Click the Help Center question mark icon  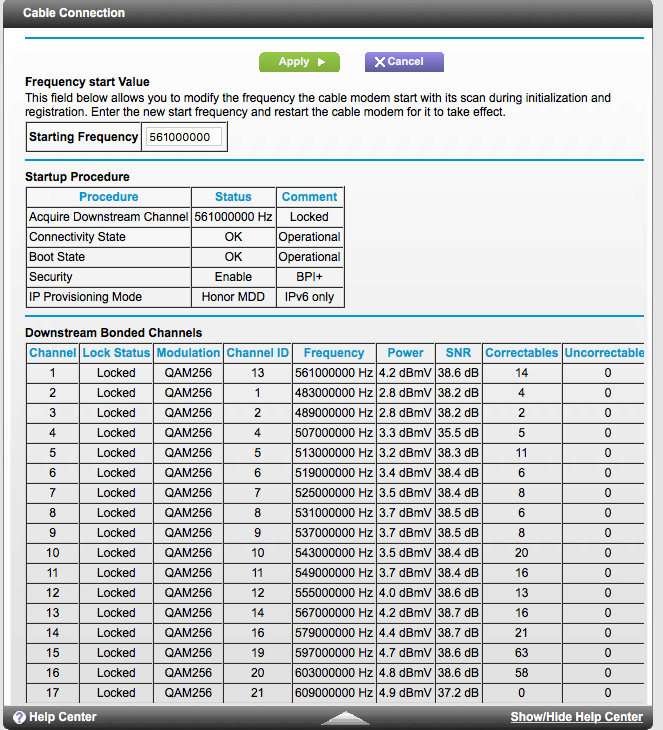pyautogui.click(x=18, y=717)
